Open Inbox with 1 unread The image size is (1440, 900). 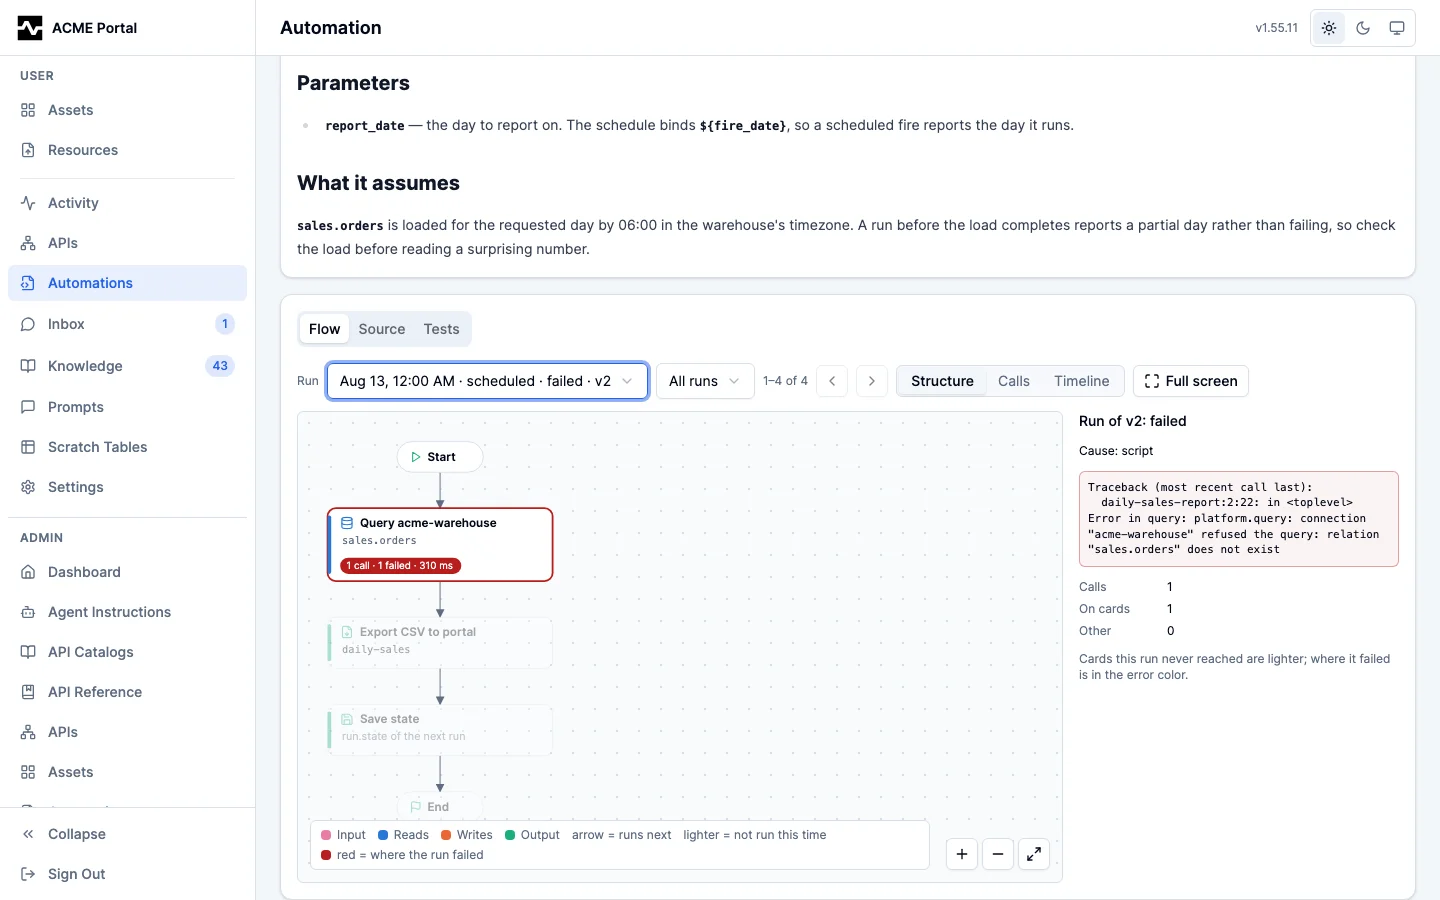click(127, 324)
